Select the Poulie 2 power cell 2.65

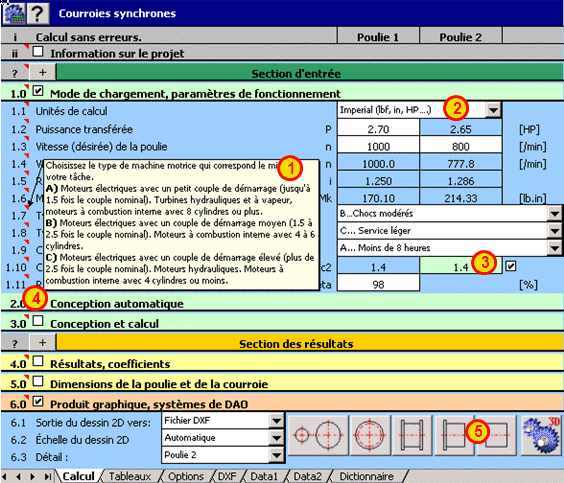point(460,129)
